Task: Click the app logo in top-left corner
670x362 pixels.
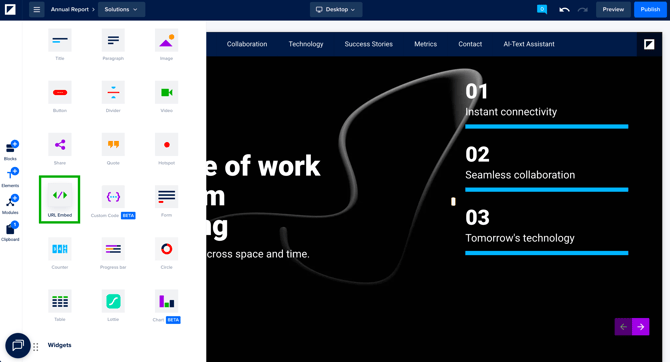Action: click(x=10, y=9)
